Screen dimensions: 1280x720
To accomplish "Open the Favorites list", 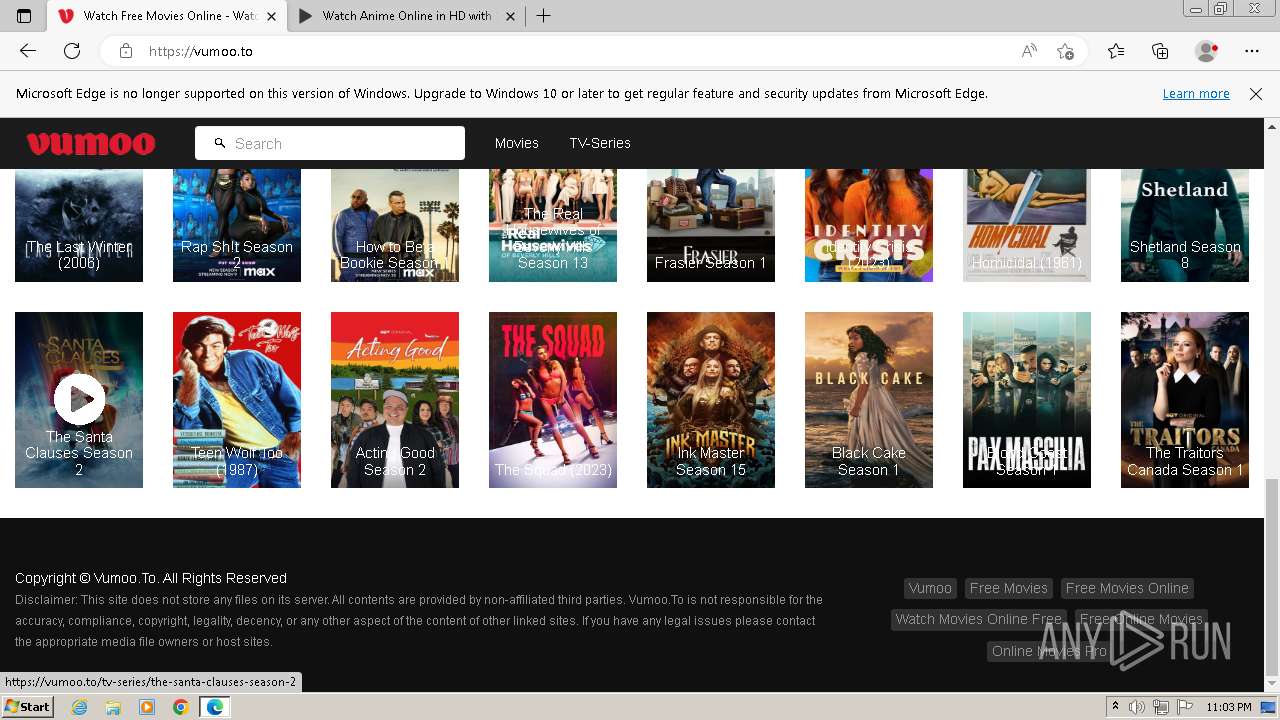I will click(x=1116, y=51).
